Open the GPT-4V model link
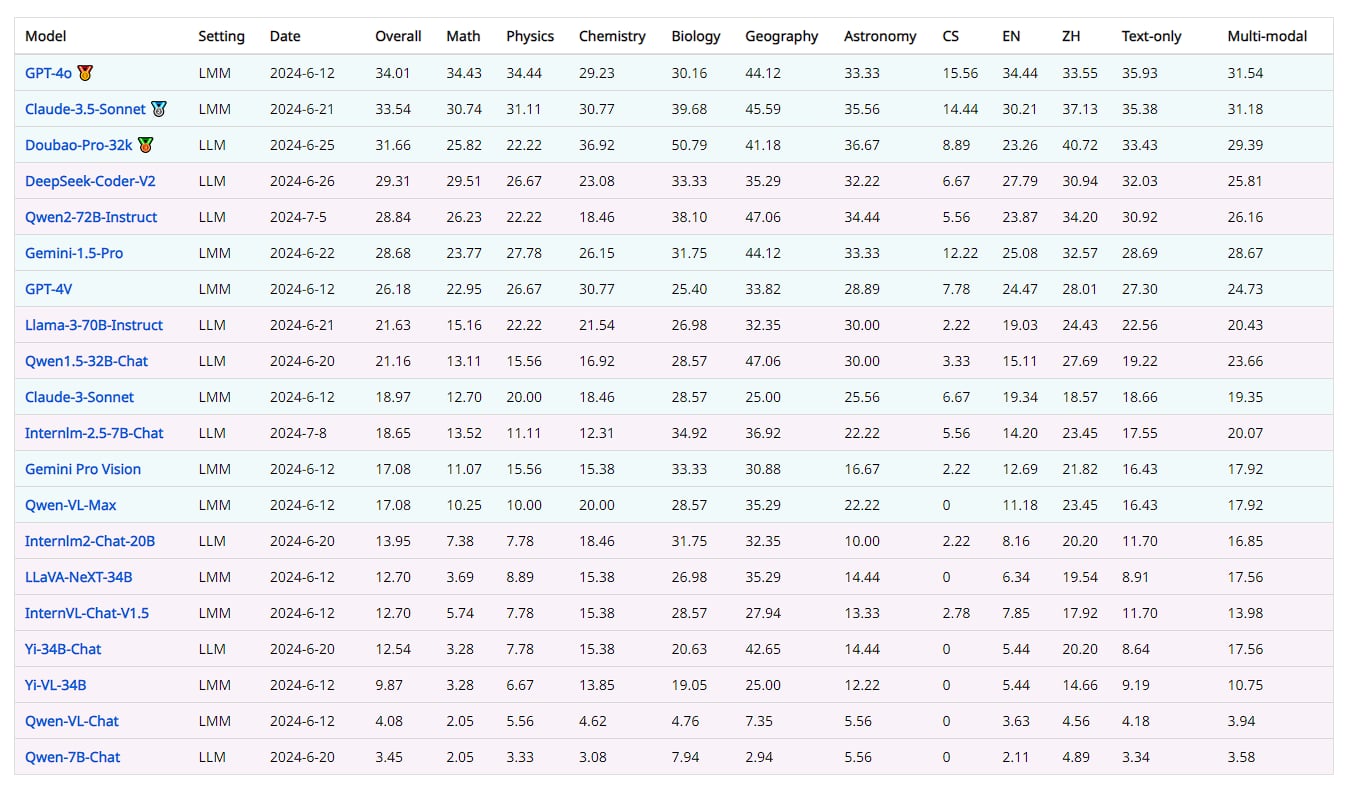The image size is (1345, 802). (49, 289)
